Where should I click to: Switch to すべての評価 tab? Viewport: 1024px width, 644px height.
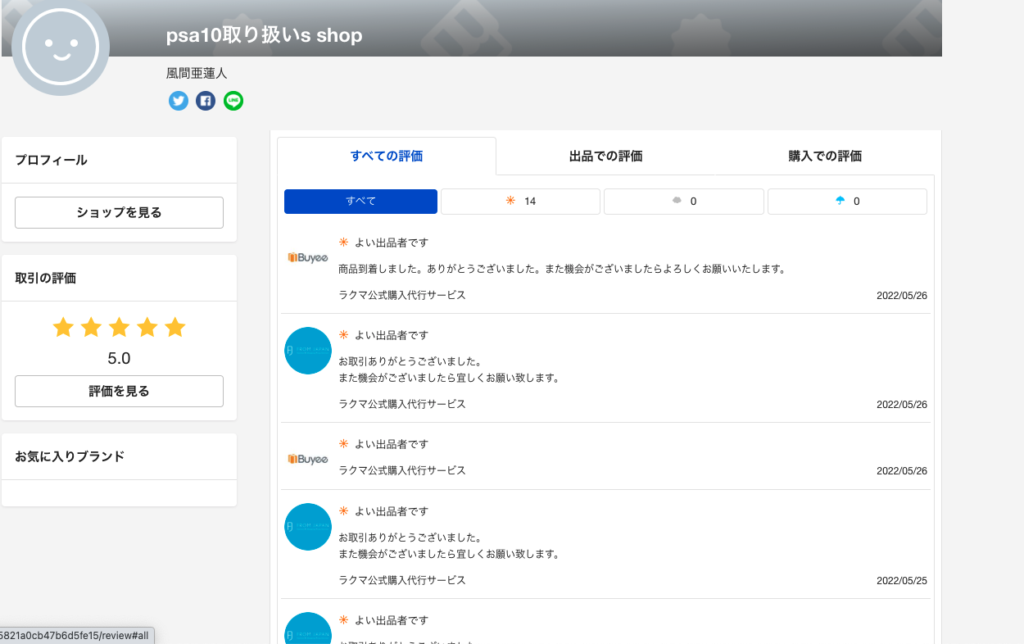(387, 156)
